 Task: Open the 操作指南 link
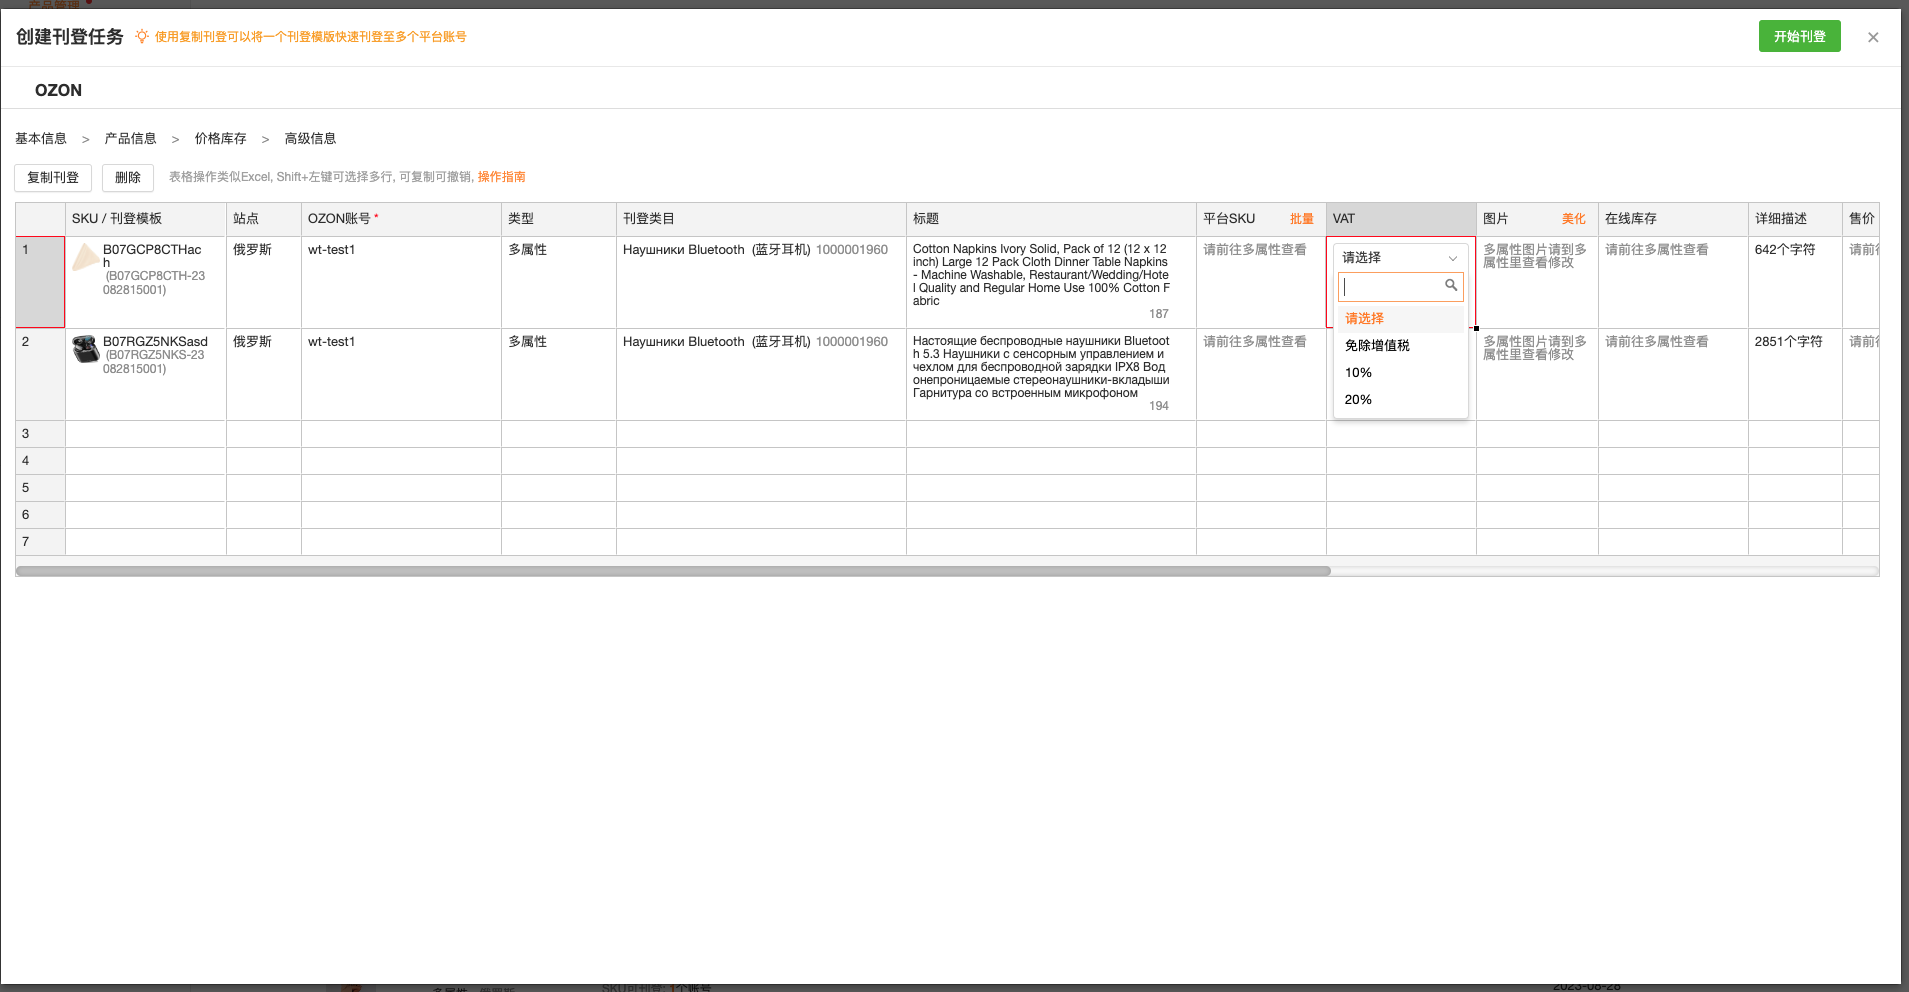[501, 177]
